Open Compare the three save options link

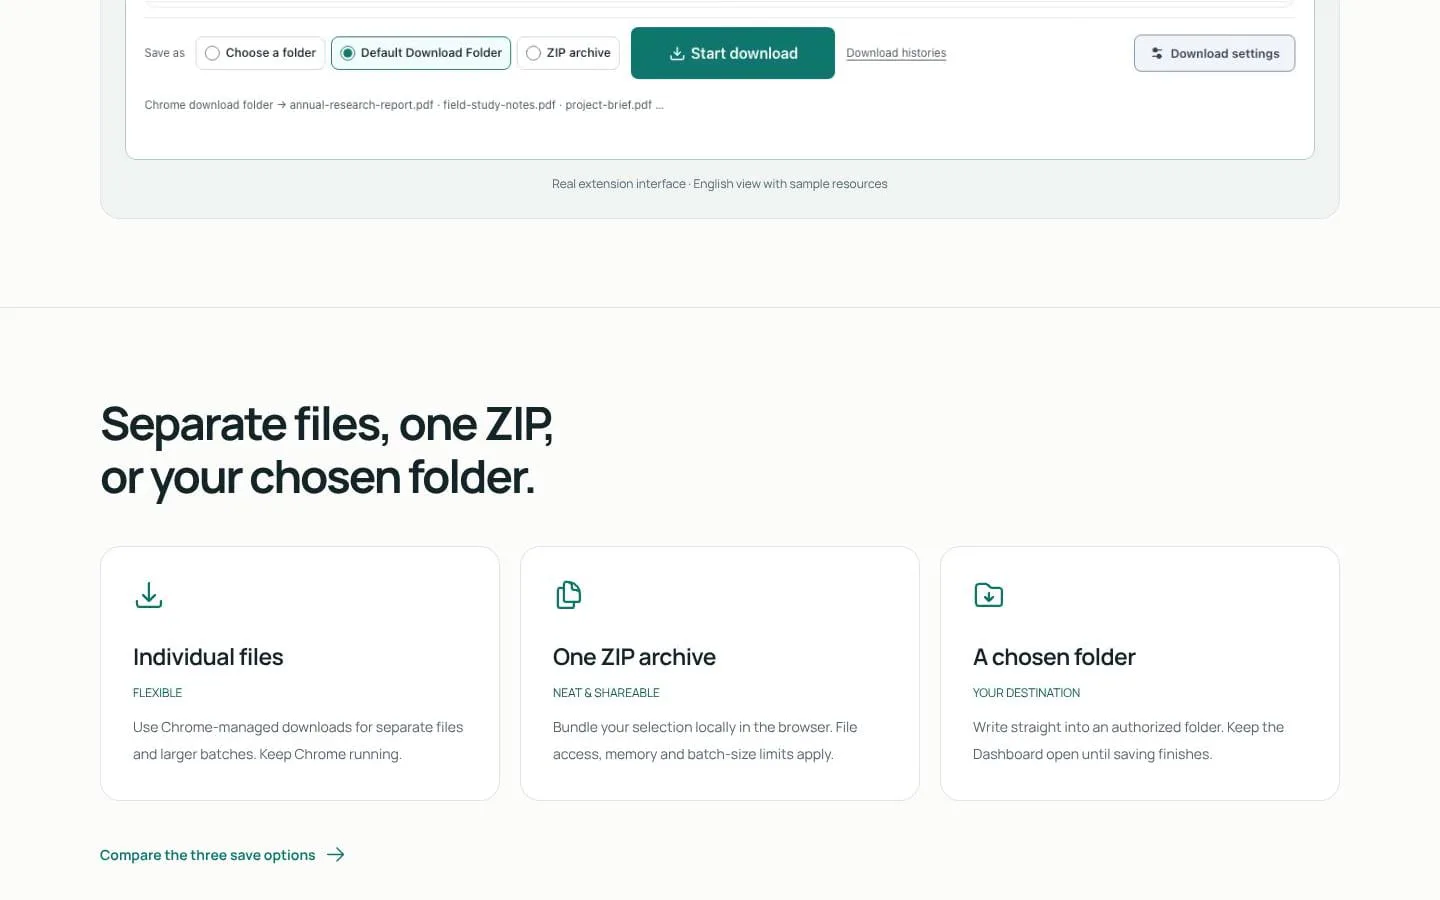pyautogui.click(x=222, y=855)
